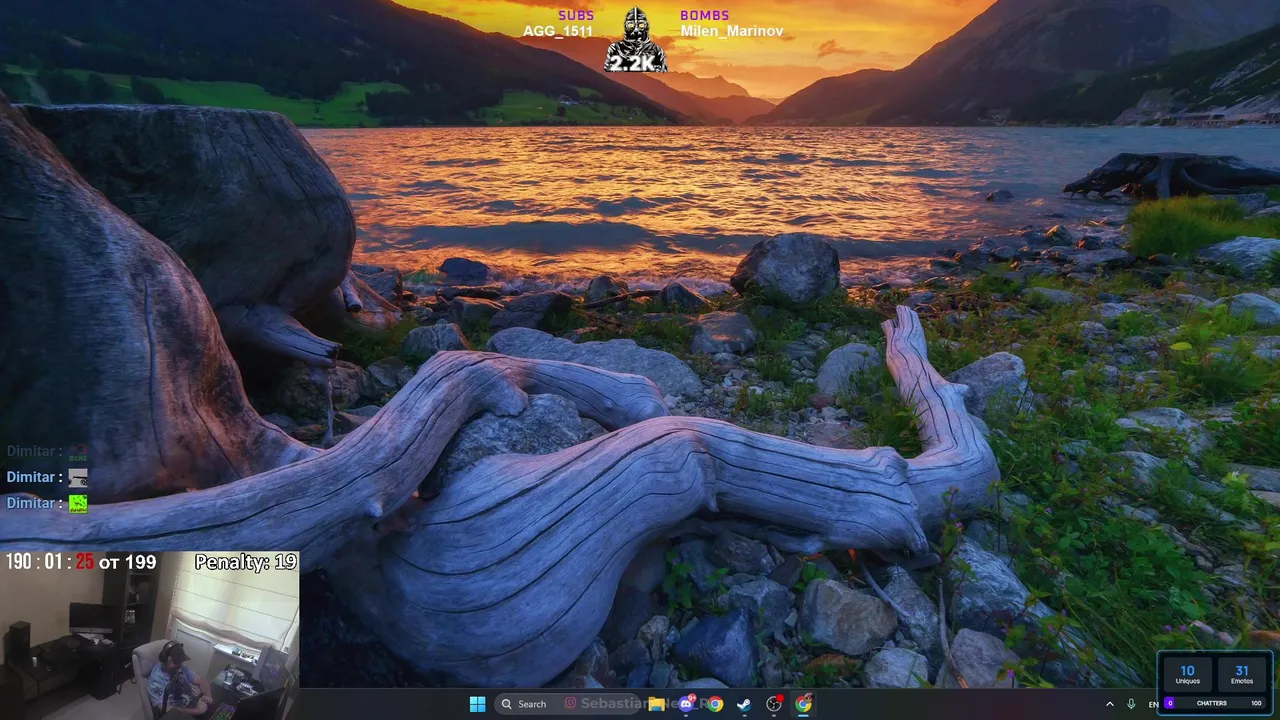Click the bombs name Milen_Marinov
Image resolution: width=1280 pixels, height=720 pixels.
(732, 31)
